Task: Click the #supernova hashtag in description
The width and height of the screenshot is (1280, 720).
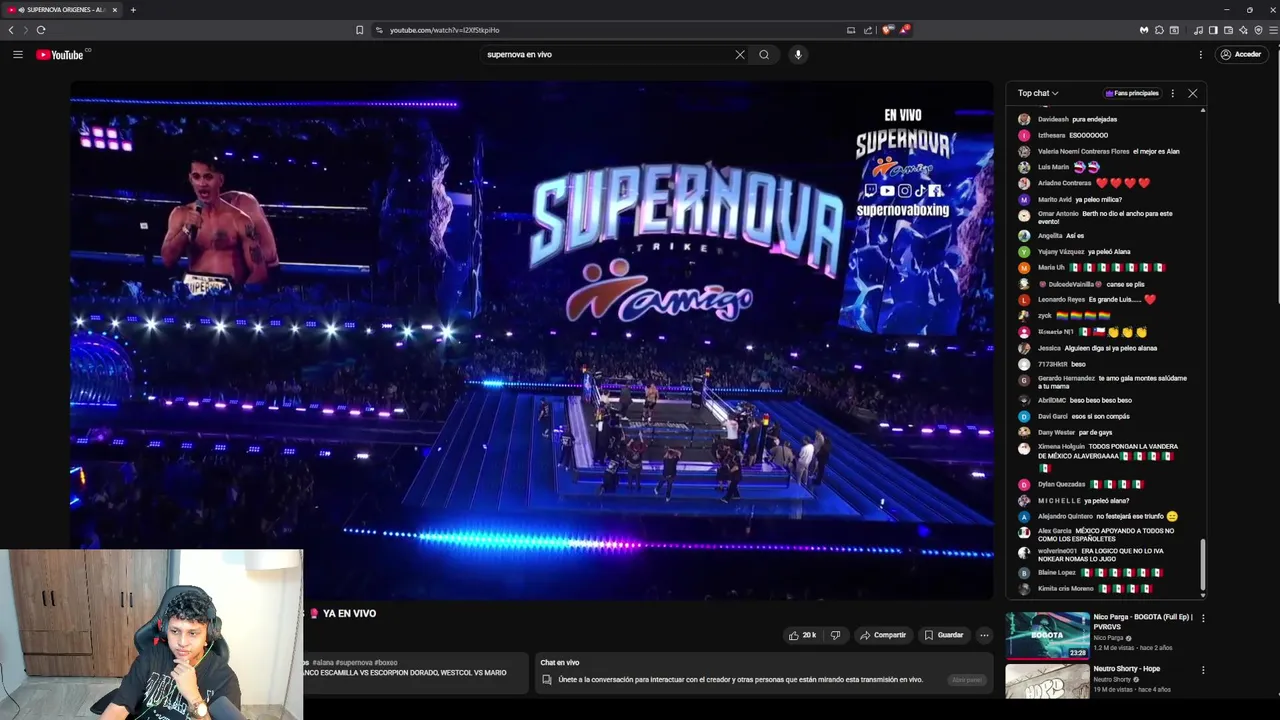Action: (x=353, y=663)
